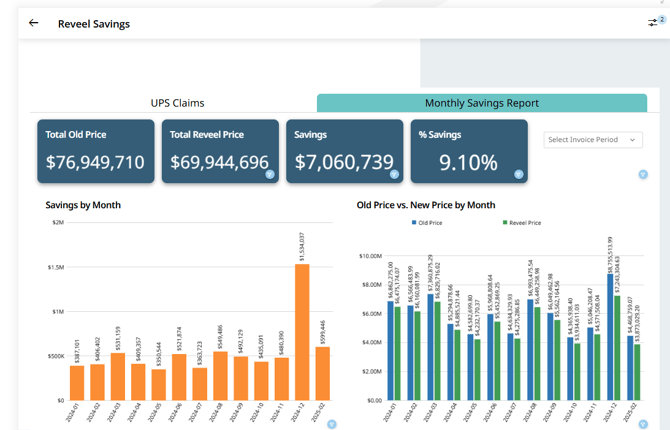This screenshot has width=670, height=430.
Task: Toggle Reveel Price series in chart legend
Action: [x=520, y=223]
